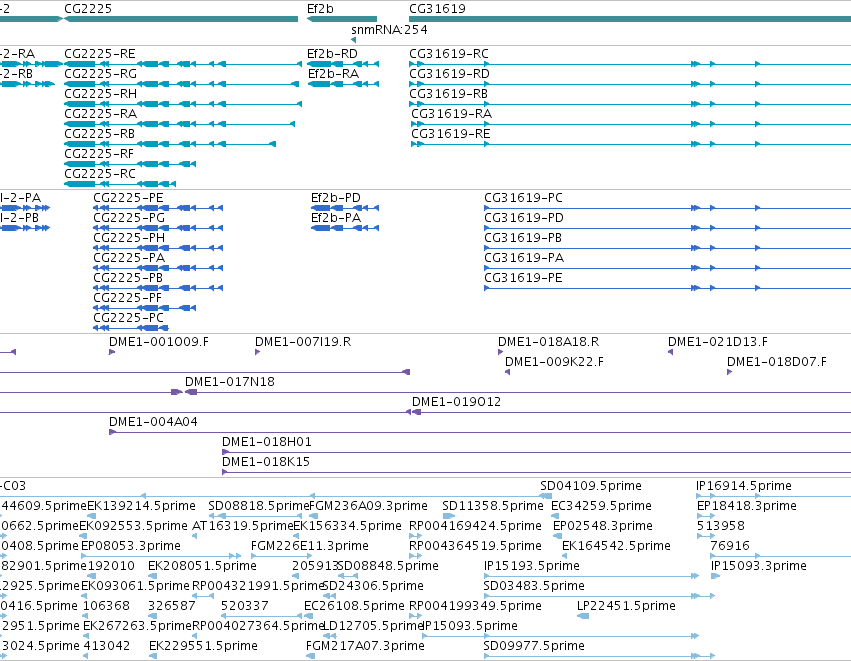
Task: Click EST IP16914.5prime label
Action: 744,487
